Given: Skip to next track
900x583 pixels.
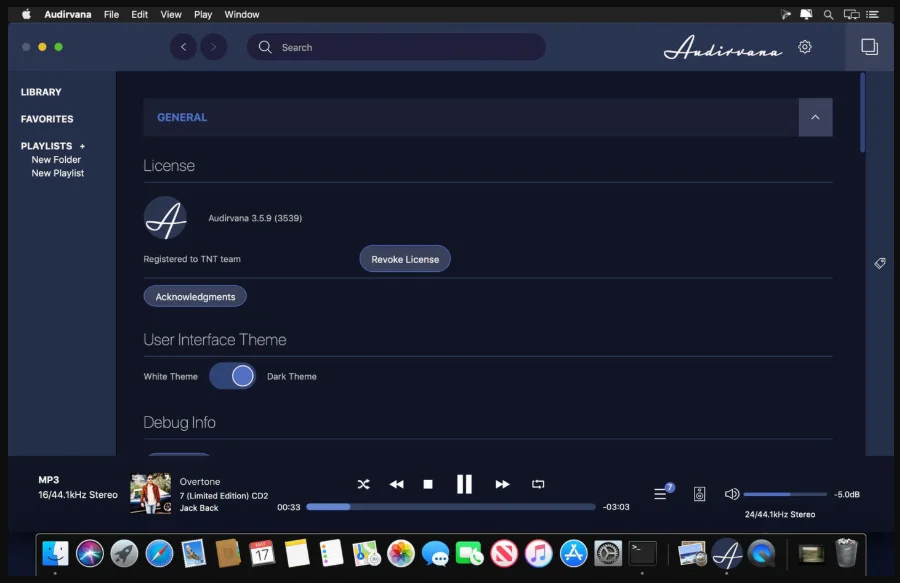Looking at the screenshot, I should [502, 484].
